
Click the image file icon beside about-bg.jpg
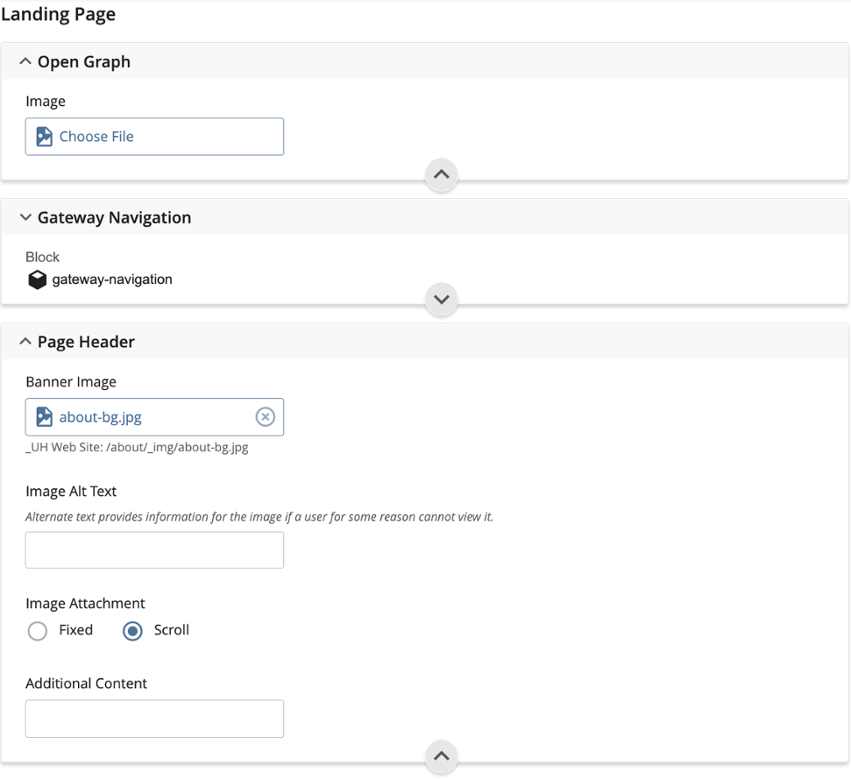click(44, 417)
